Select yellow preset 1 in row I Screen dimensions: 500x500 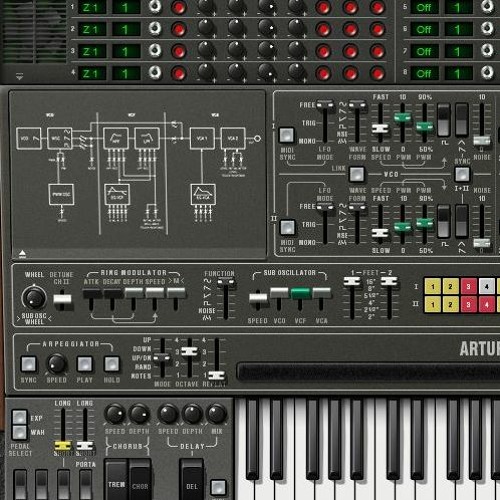click(x=433, y=286)
